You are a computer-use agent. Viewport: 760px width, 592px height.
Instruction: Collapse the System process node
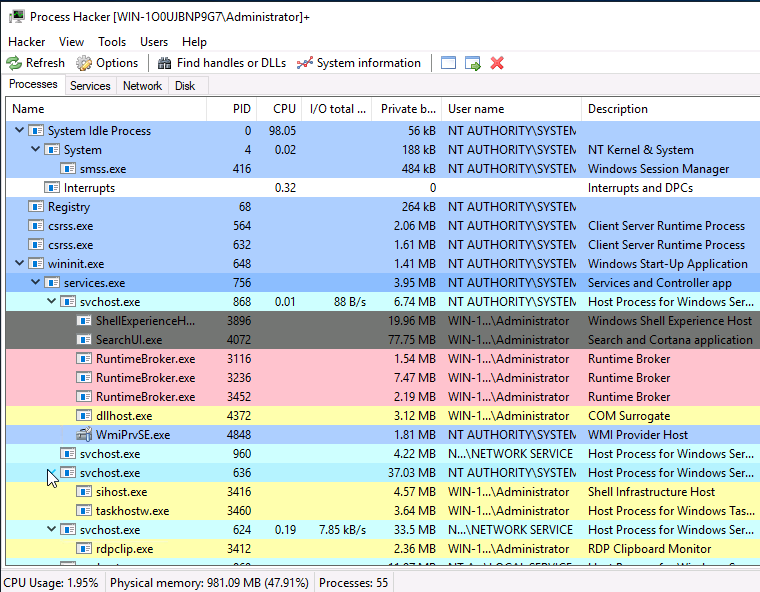point(35,149)
